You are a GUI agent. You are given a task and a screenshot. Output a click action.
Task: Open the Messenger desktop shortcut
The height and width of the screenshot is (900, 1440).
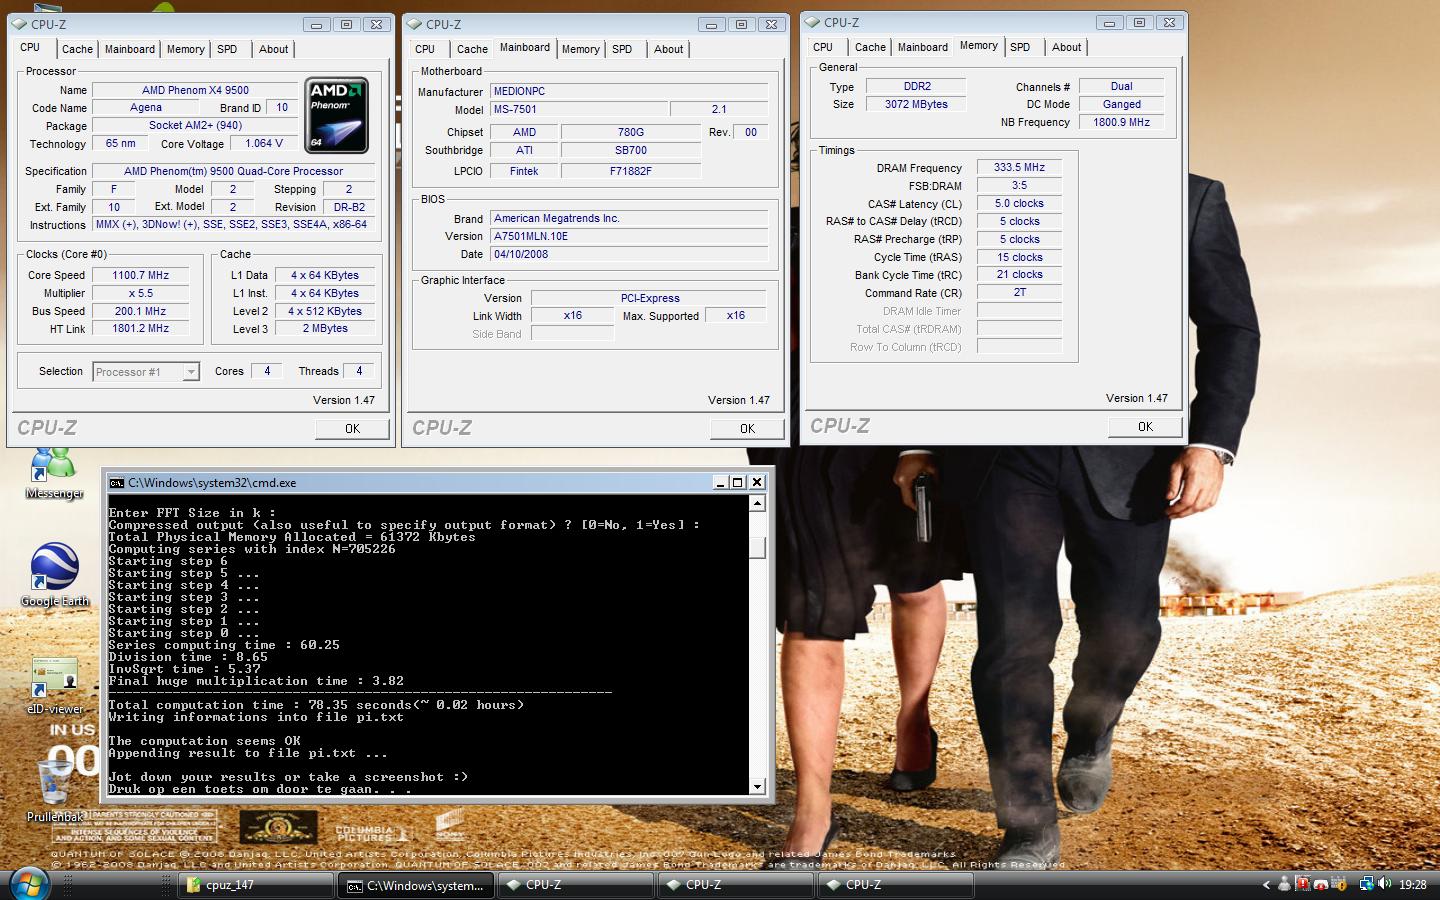(x=54, y=474)
